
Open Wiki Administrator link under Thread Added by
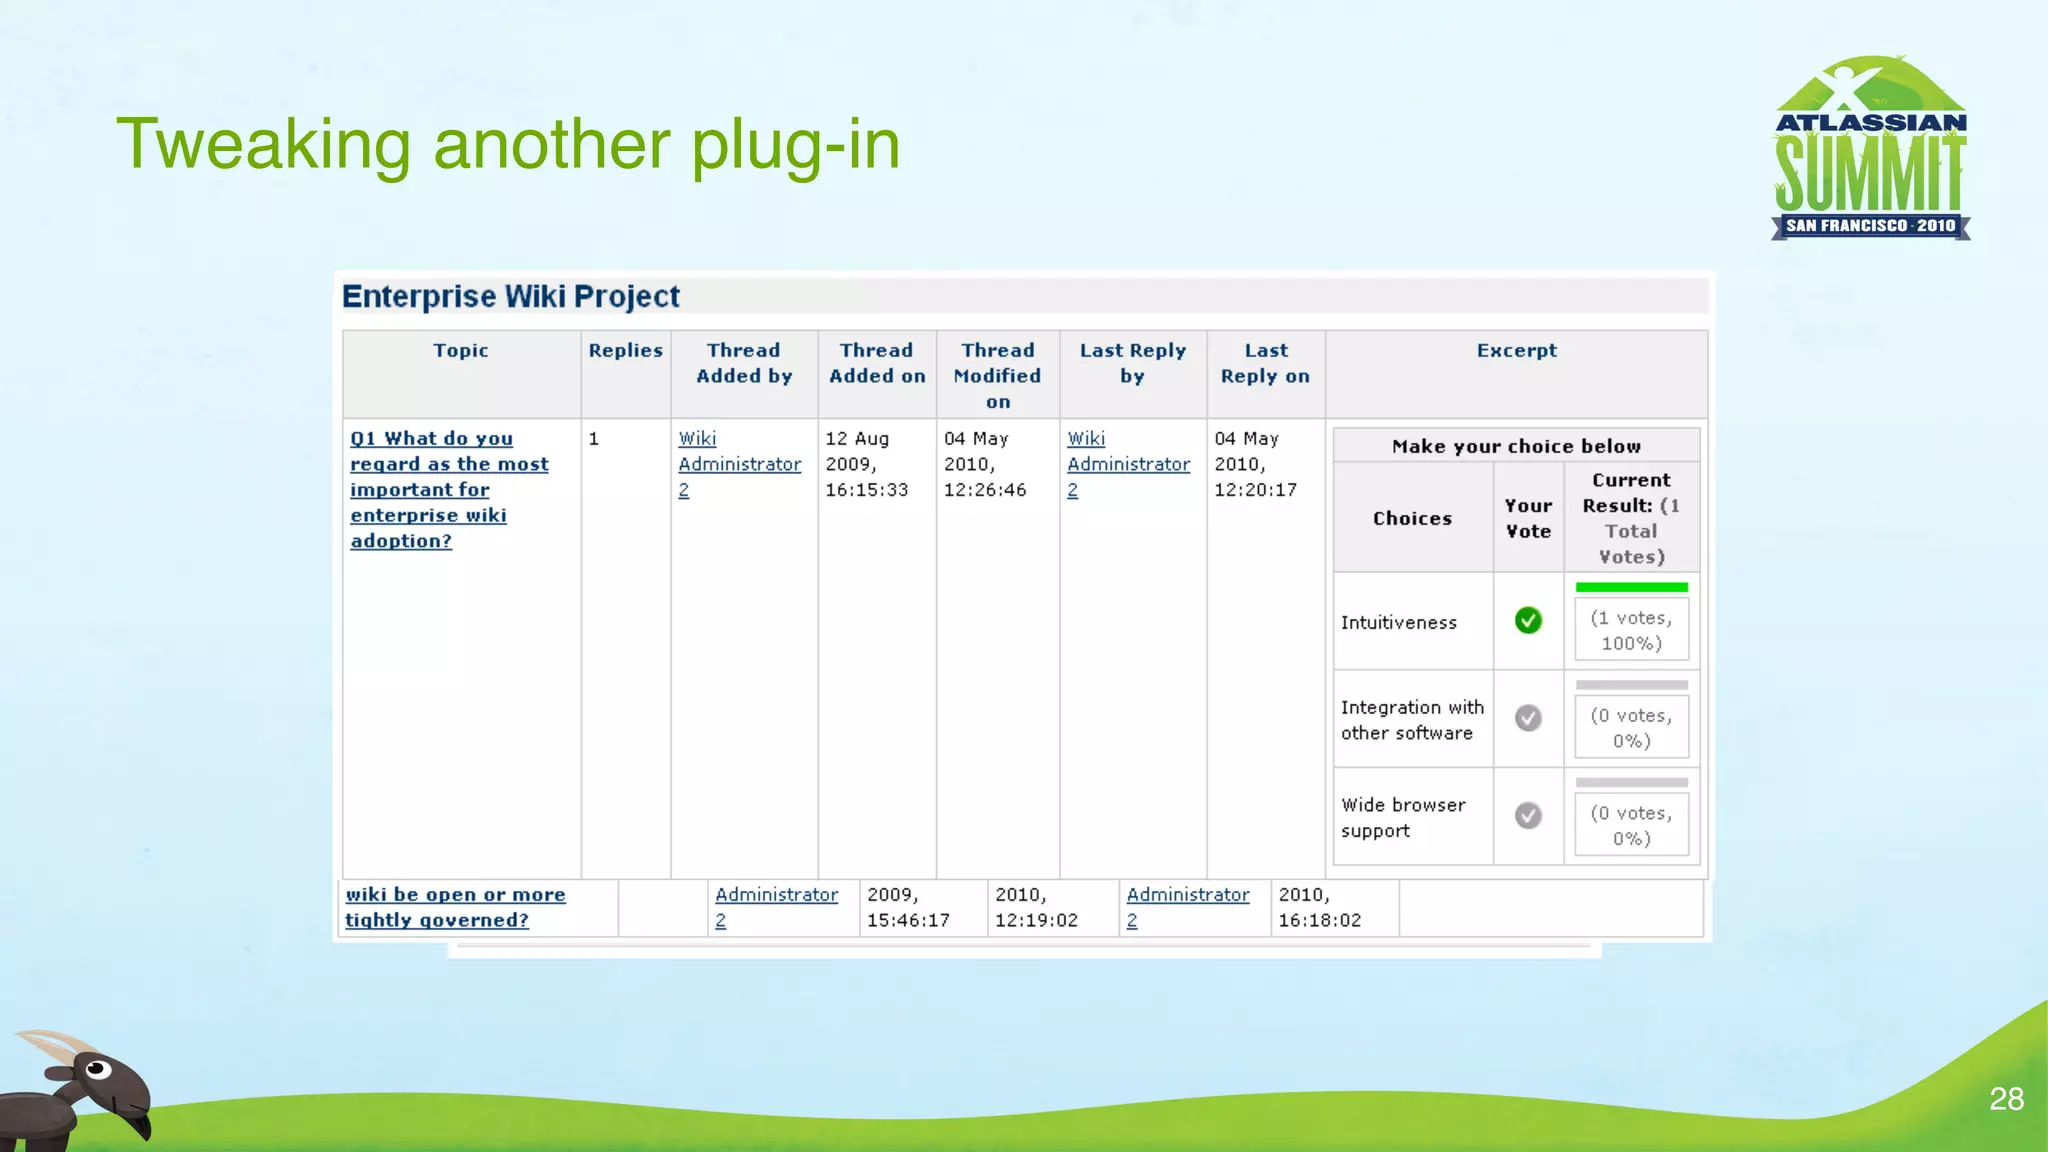739,464
